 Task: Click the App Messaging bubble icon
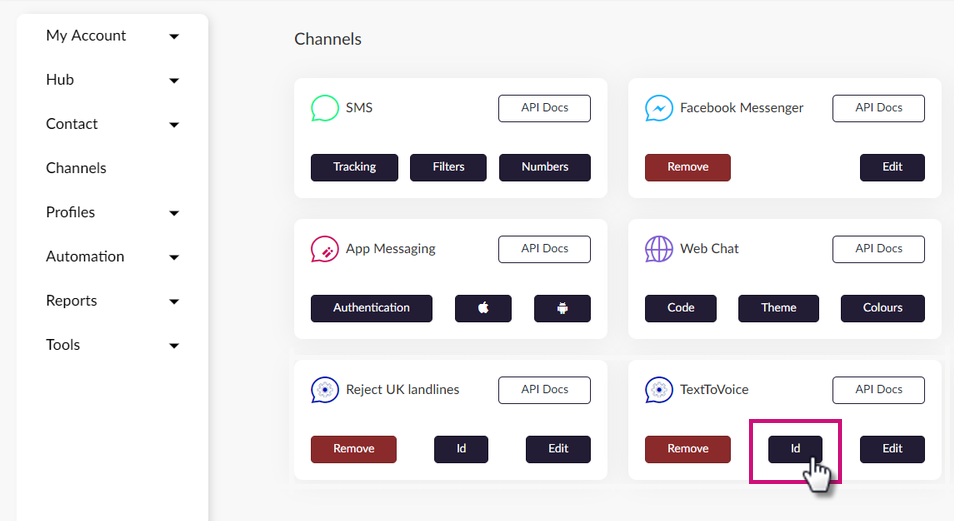tap(325, 249)
